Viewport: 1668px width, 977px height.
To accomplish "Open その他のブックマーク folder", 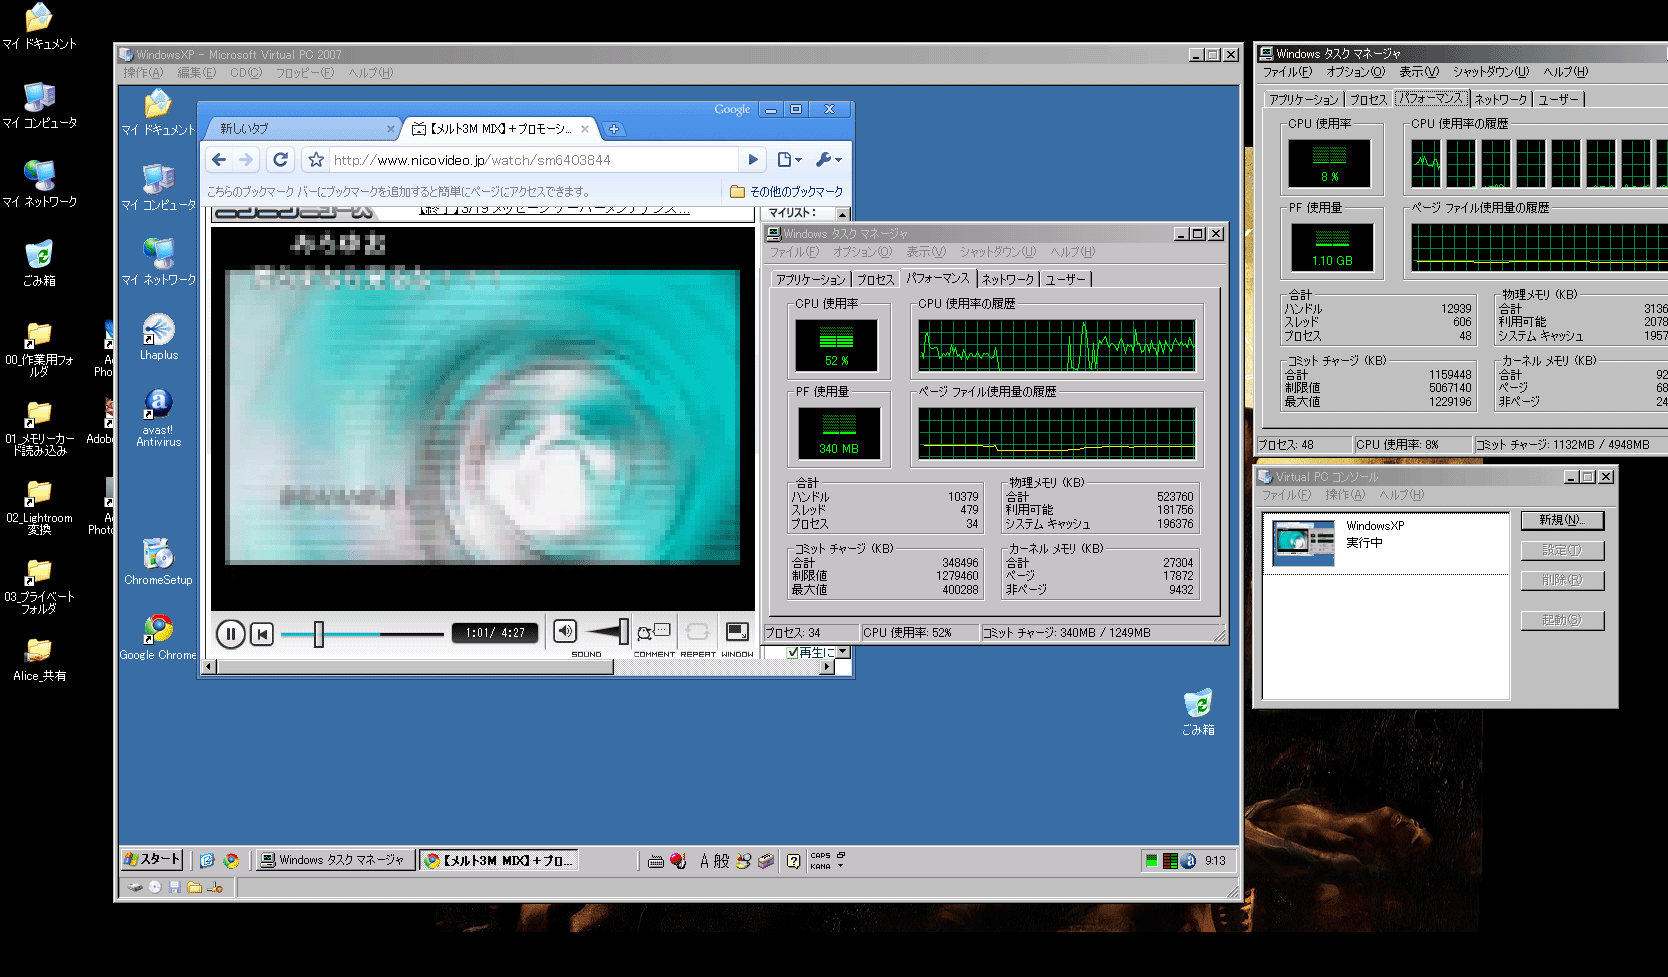I will [x=787, y=191].
